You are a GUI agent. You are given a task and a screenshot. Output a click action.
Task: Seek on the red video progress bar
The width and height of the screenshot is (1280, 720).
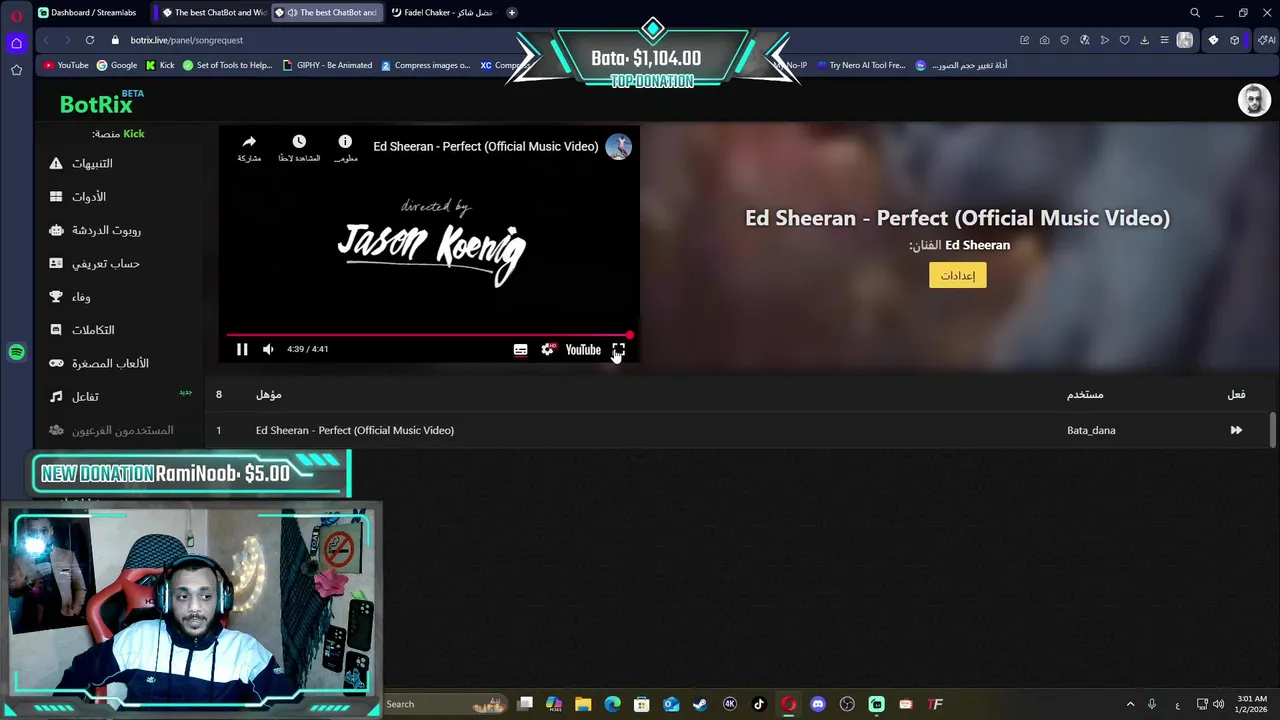(x=429, y=335)
